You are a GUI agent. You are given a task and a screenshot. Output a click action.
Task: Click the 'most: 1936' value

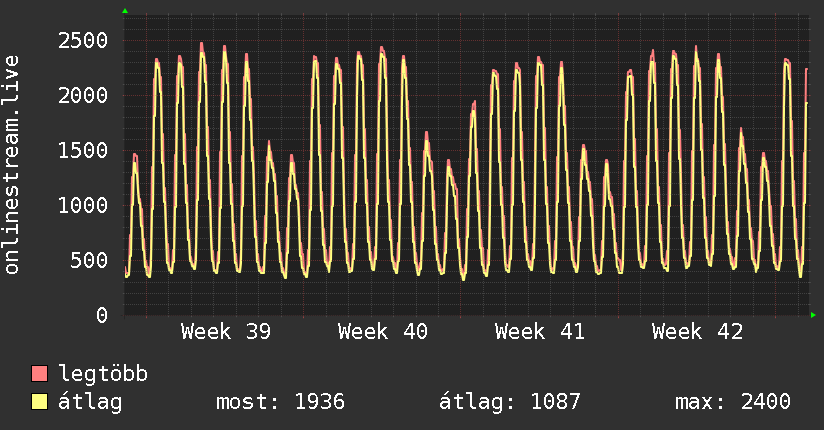click(x=281, y=402)
